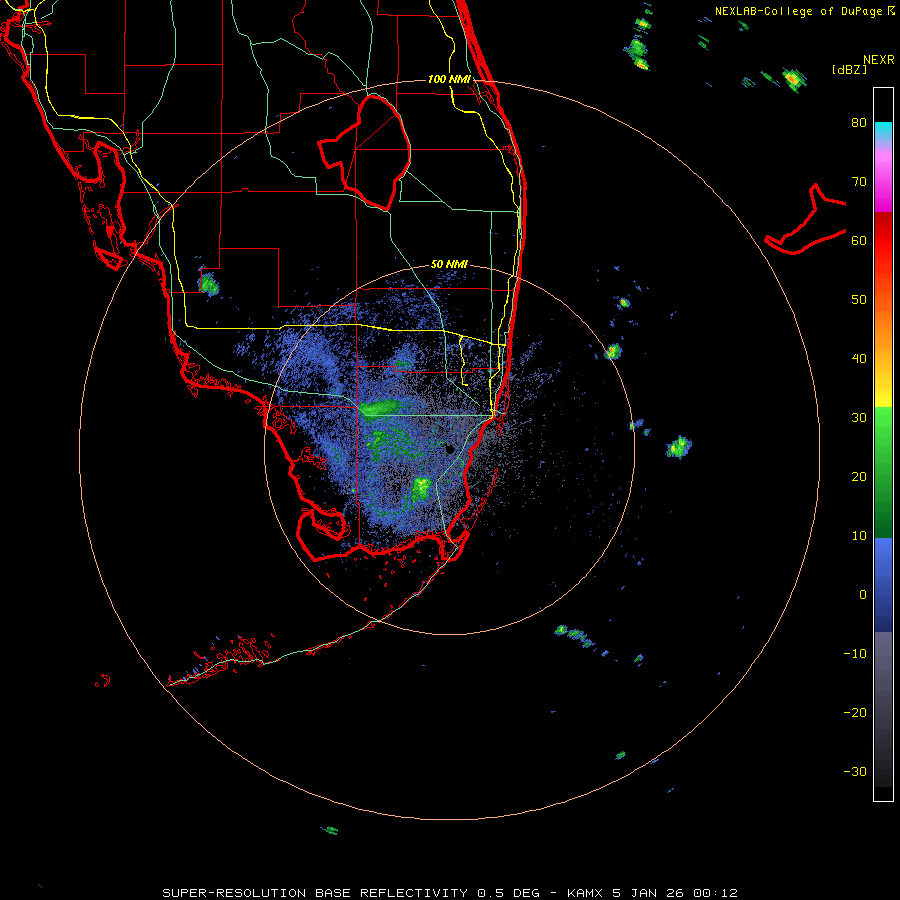
Task: Click the 50 NMI range ring label
Action: pyautogui.click(x=449, y=265)
